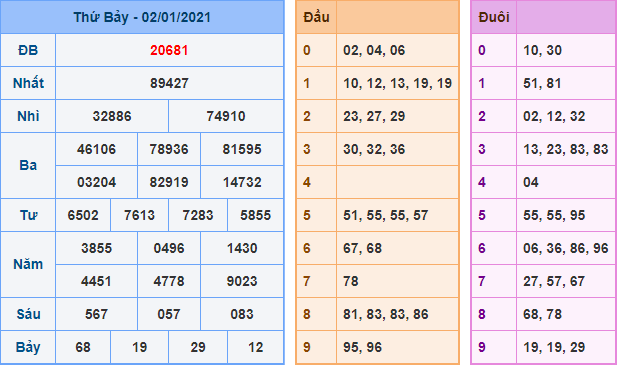Click Tư prize number 7283

pyautogui.click(x=198, y=215)
